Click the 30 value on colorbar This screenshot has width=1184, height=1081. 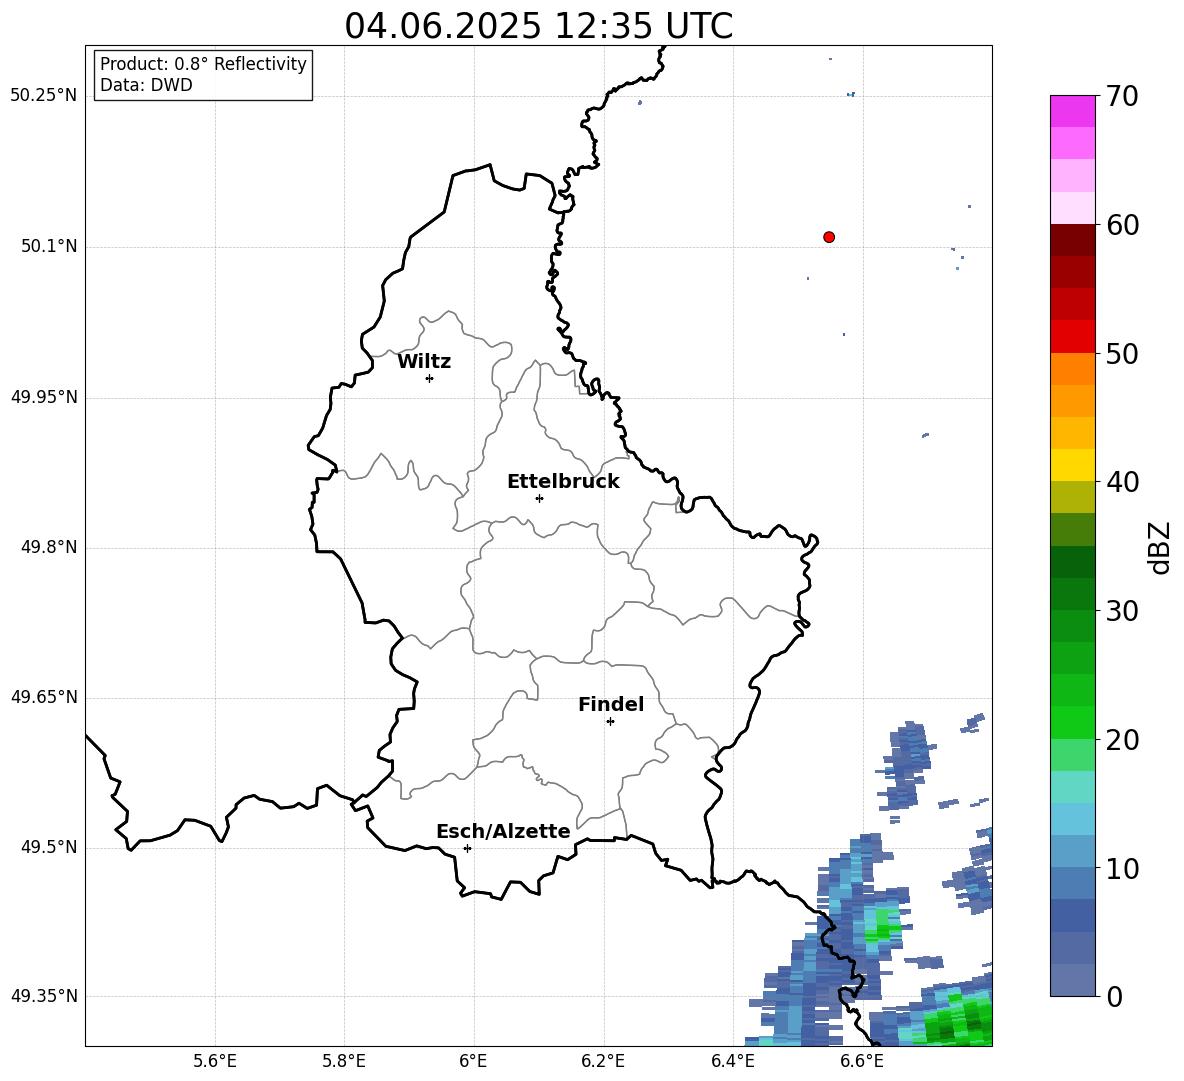point(1123,611)
